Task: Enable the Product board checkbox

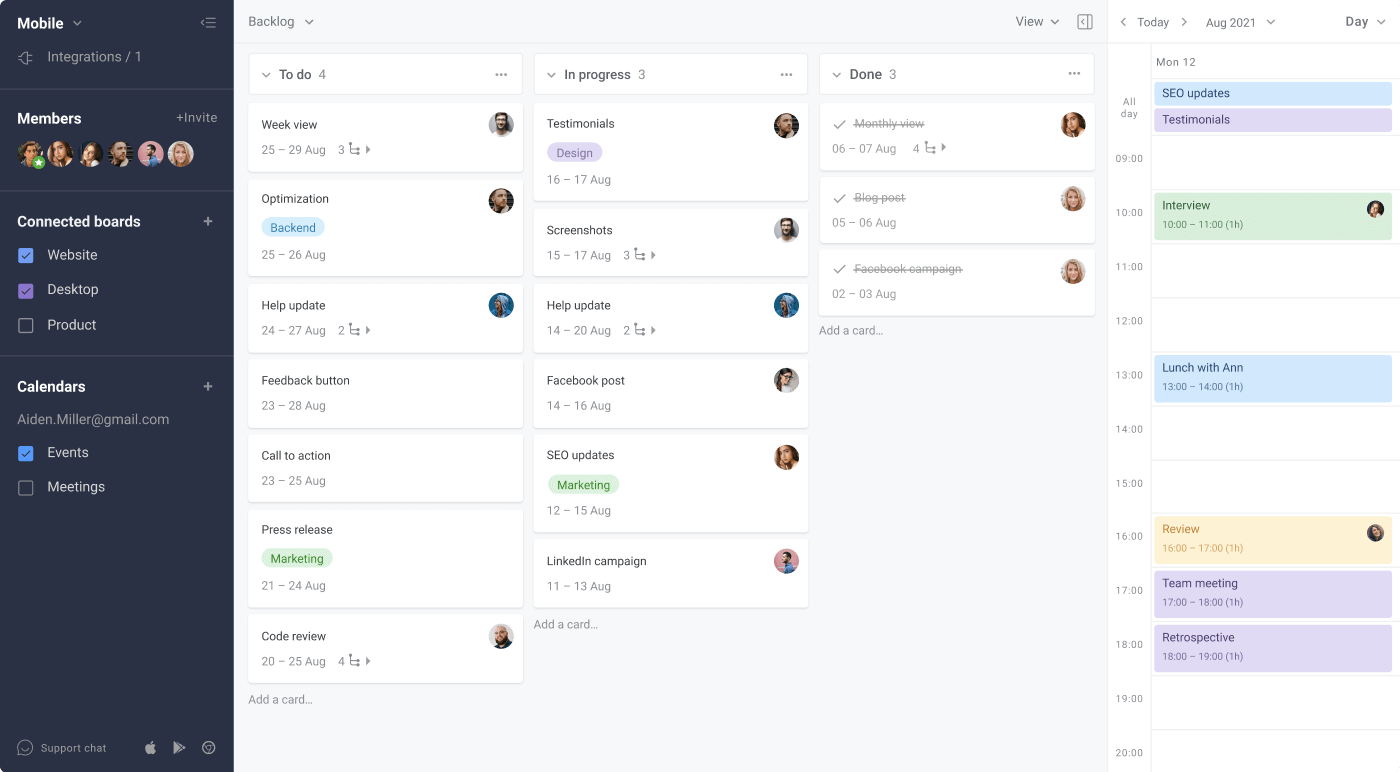Action: coord(25,324)
